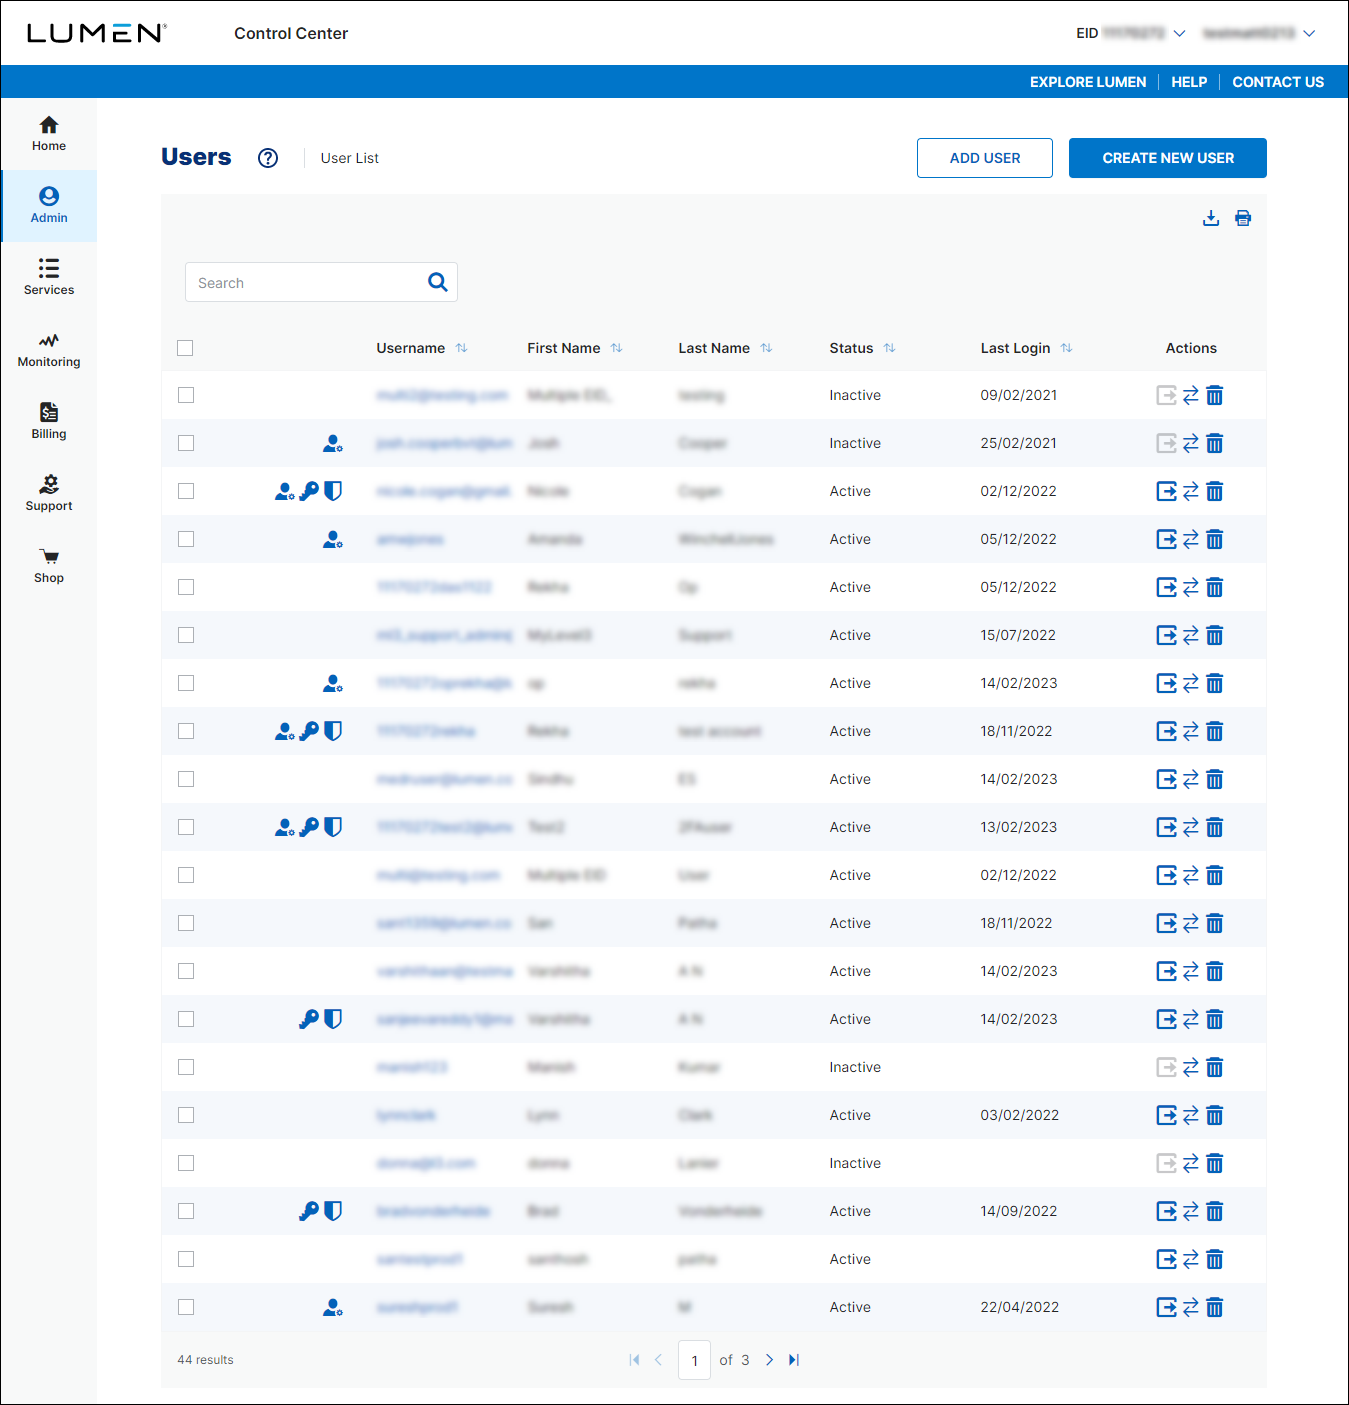
Task: Check the box for the 13/02/2023 row
Action: click(186, 827)
